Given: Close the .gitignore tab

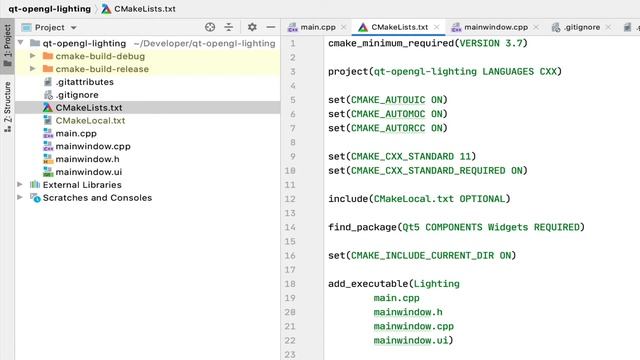Looking at the screenshot, I should point(609,27).
